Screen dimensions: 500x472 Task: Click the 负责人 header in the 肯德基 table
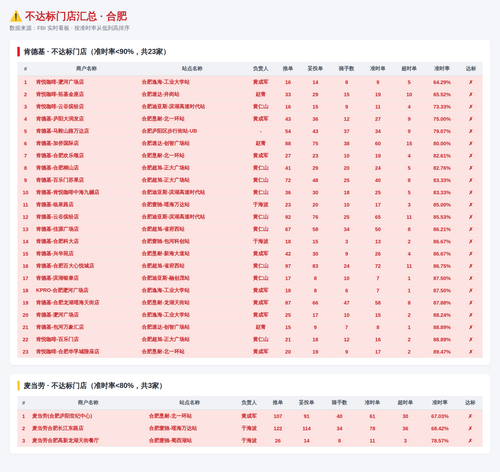260,69
